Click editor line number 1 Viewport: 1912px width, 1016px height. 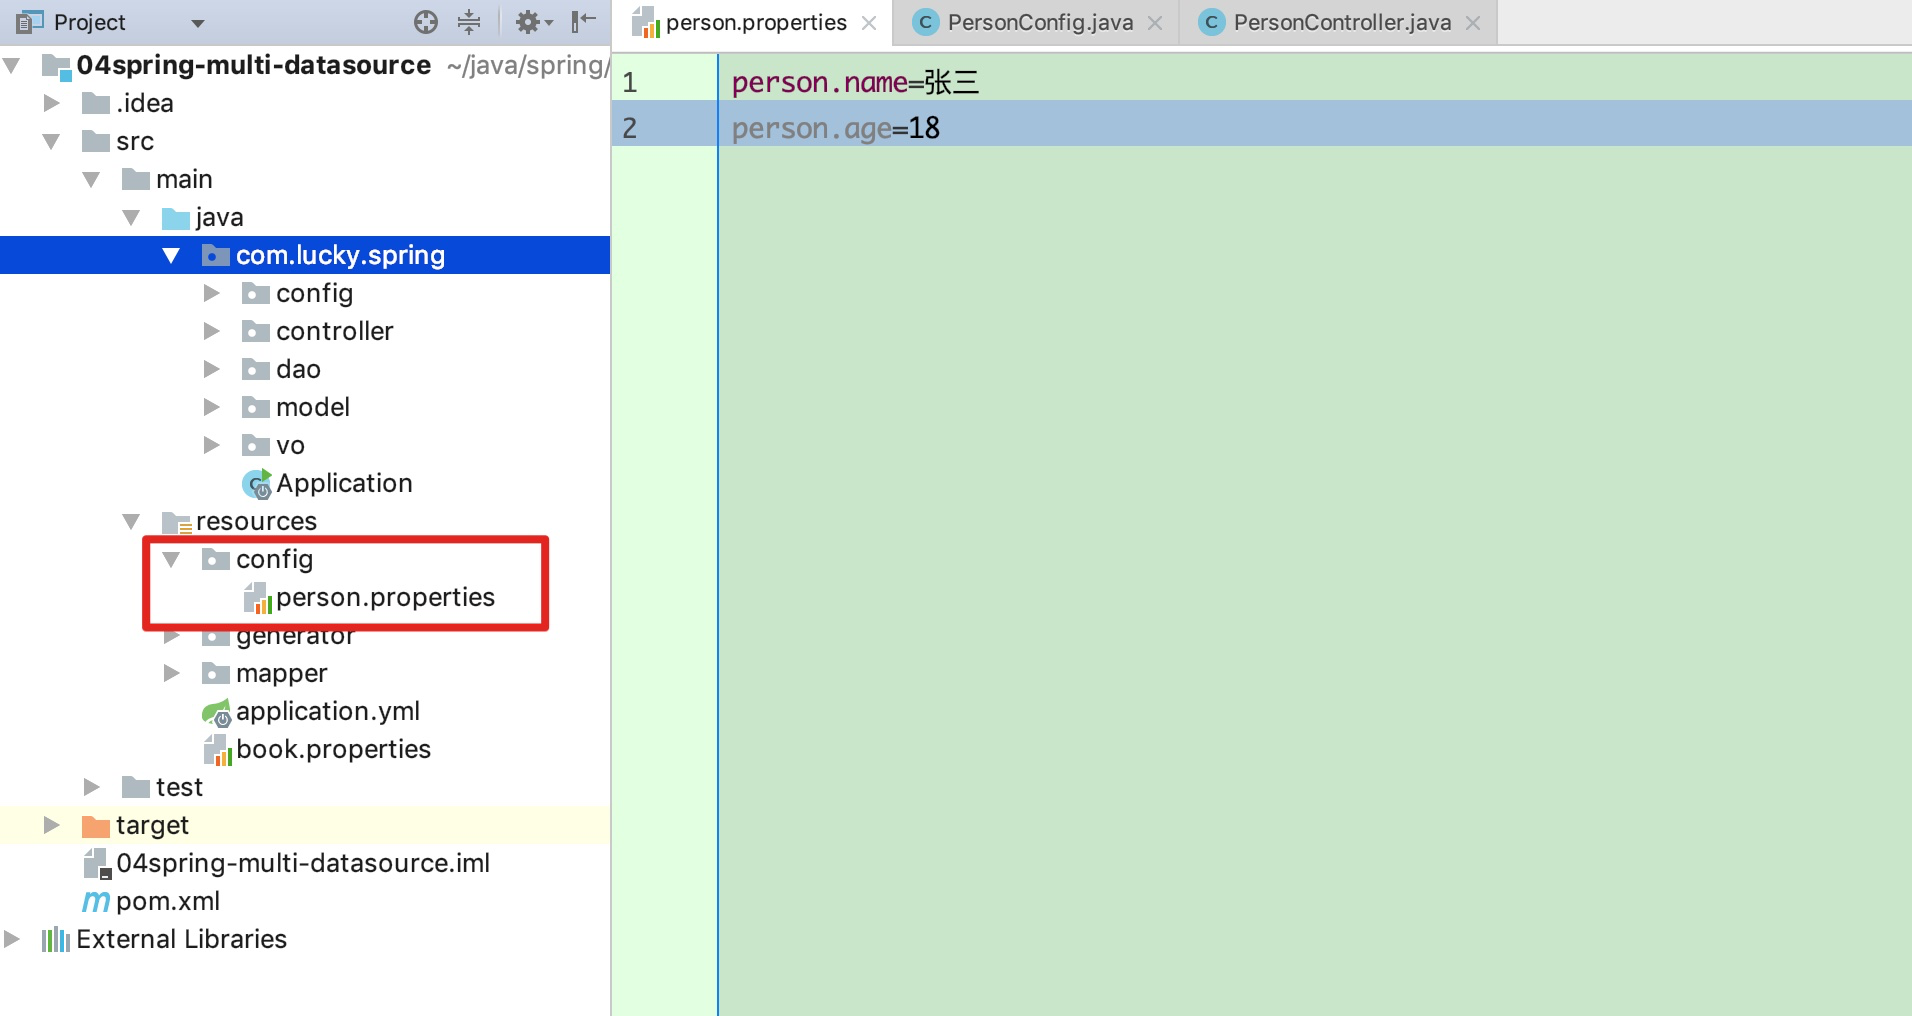click(x=630, y=82)
